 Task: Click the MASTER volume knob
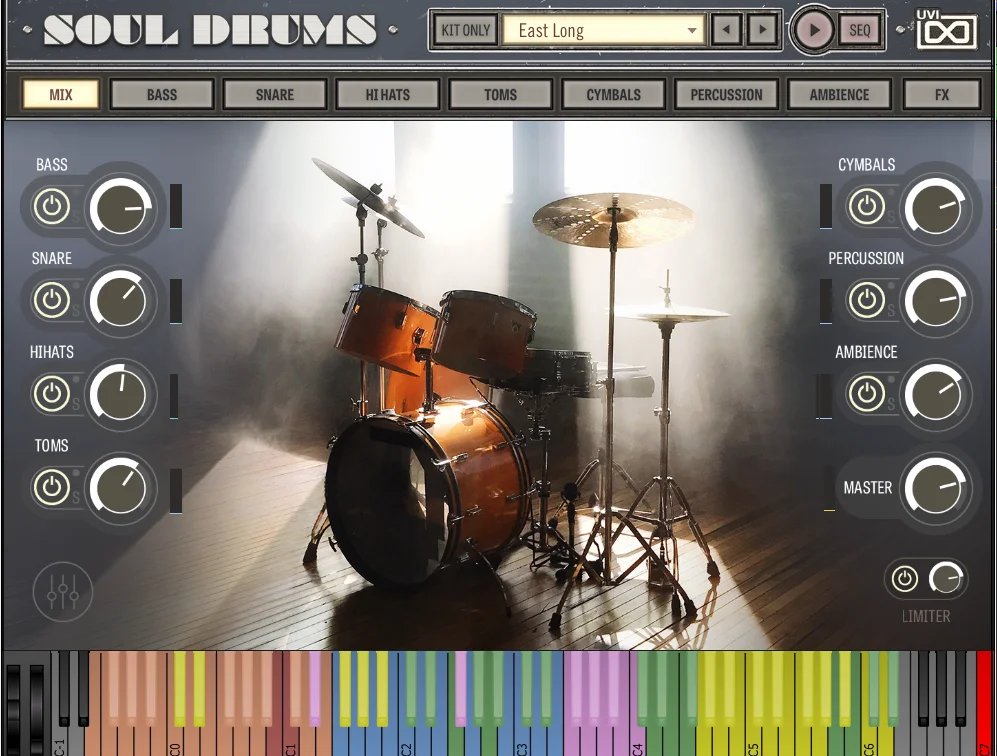click(x=935, y=488)
